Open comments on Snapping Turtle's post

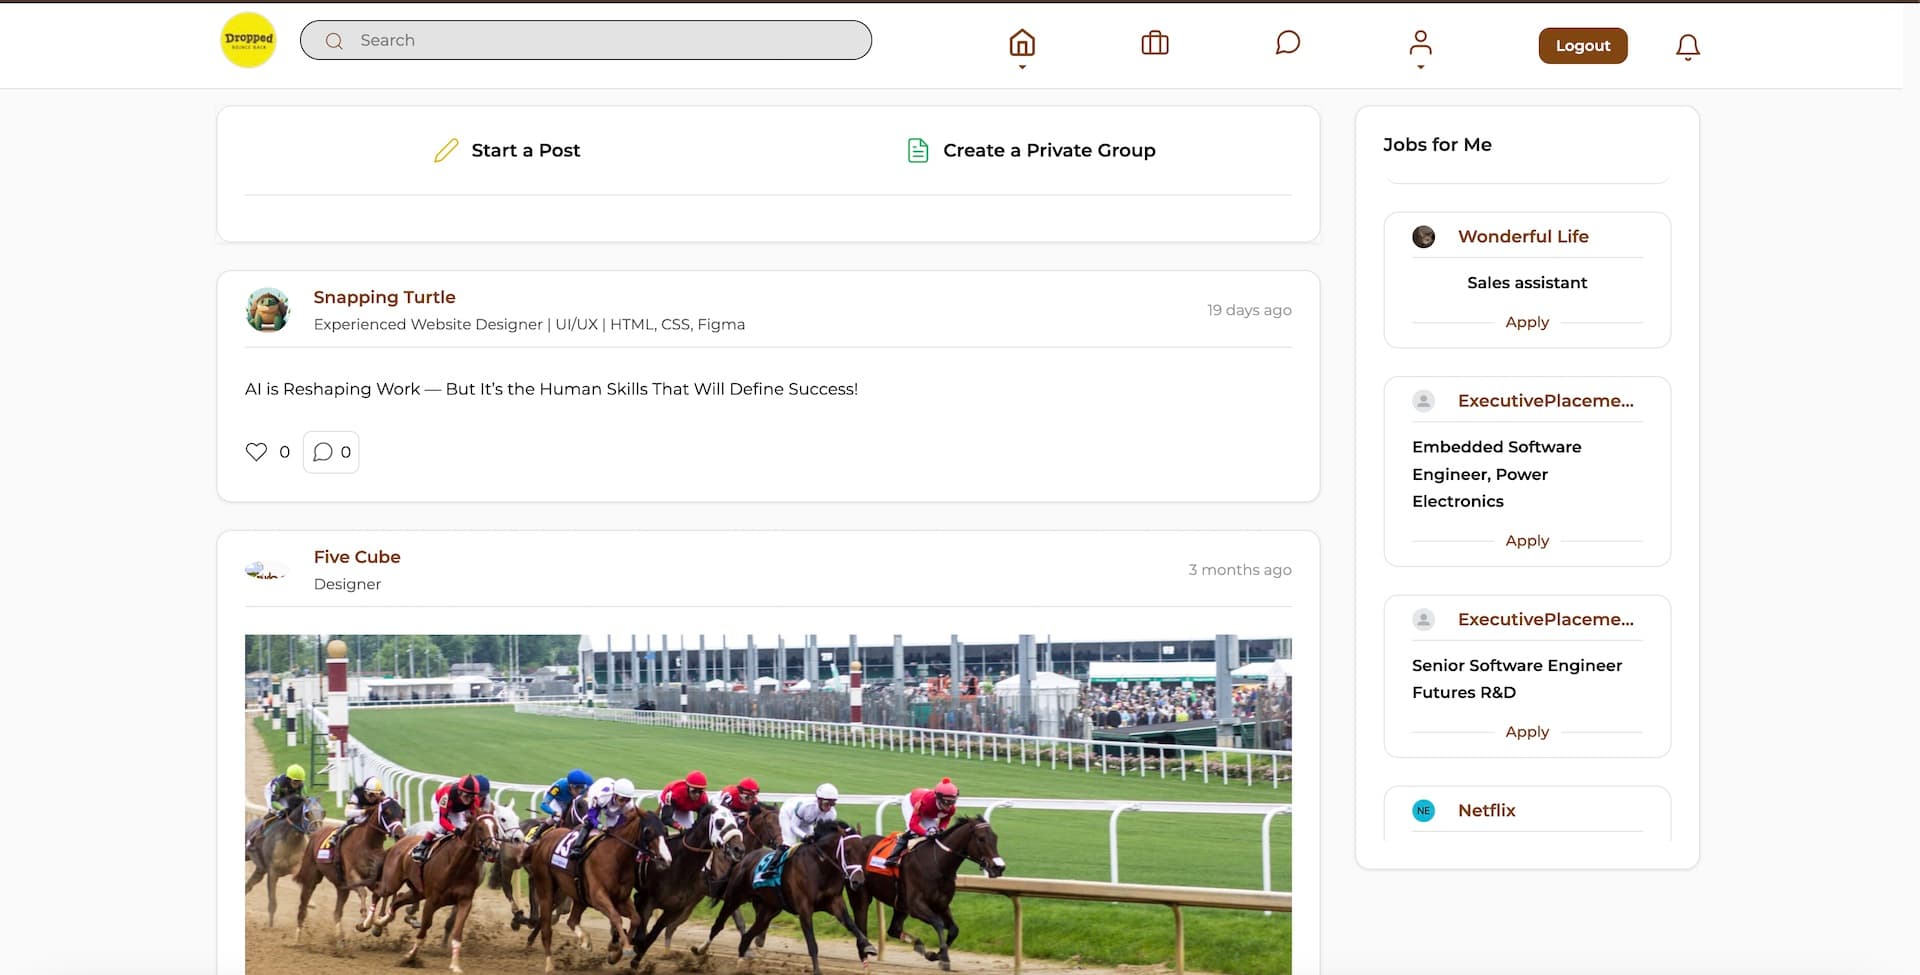331,452
